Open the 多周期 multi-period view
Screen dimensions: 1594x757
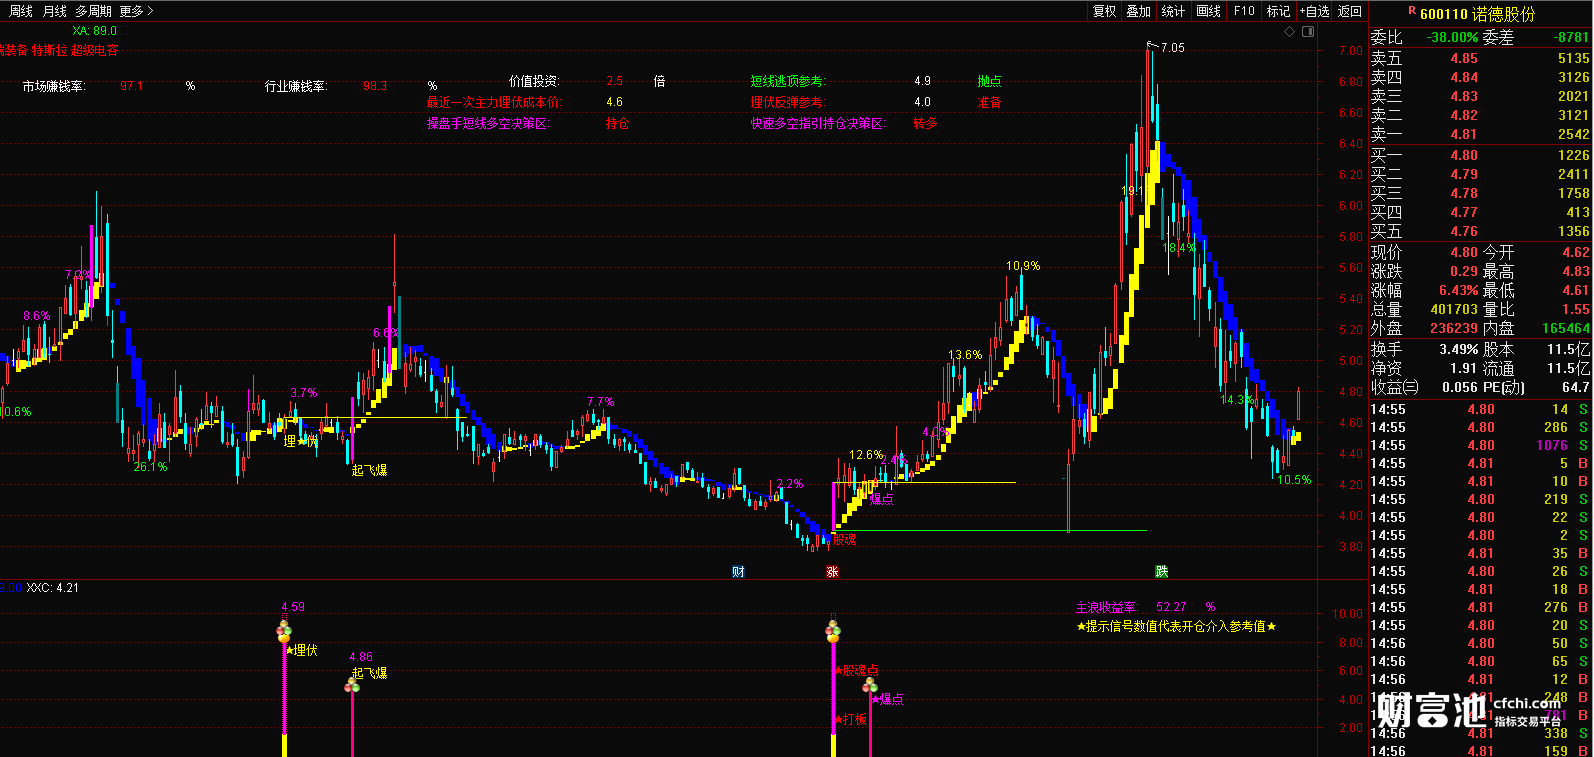pyautogui.click(x=93, y=11)
